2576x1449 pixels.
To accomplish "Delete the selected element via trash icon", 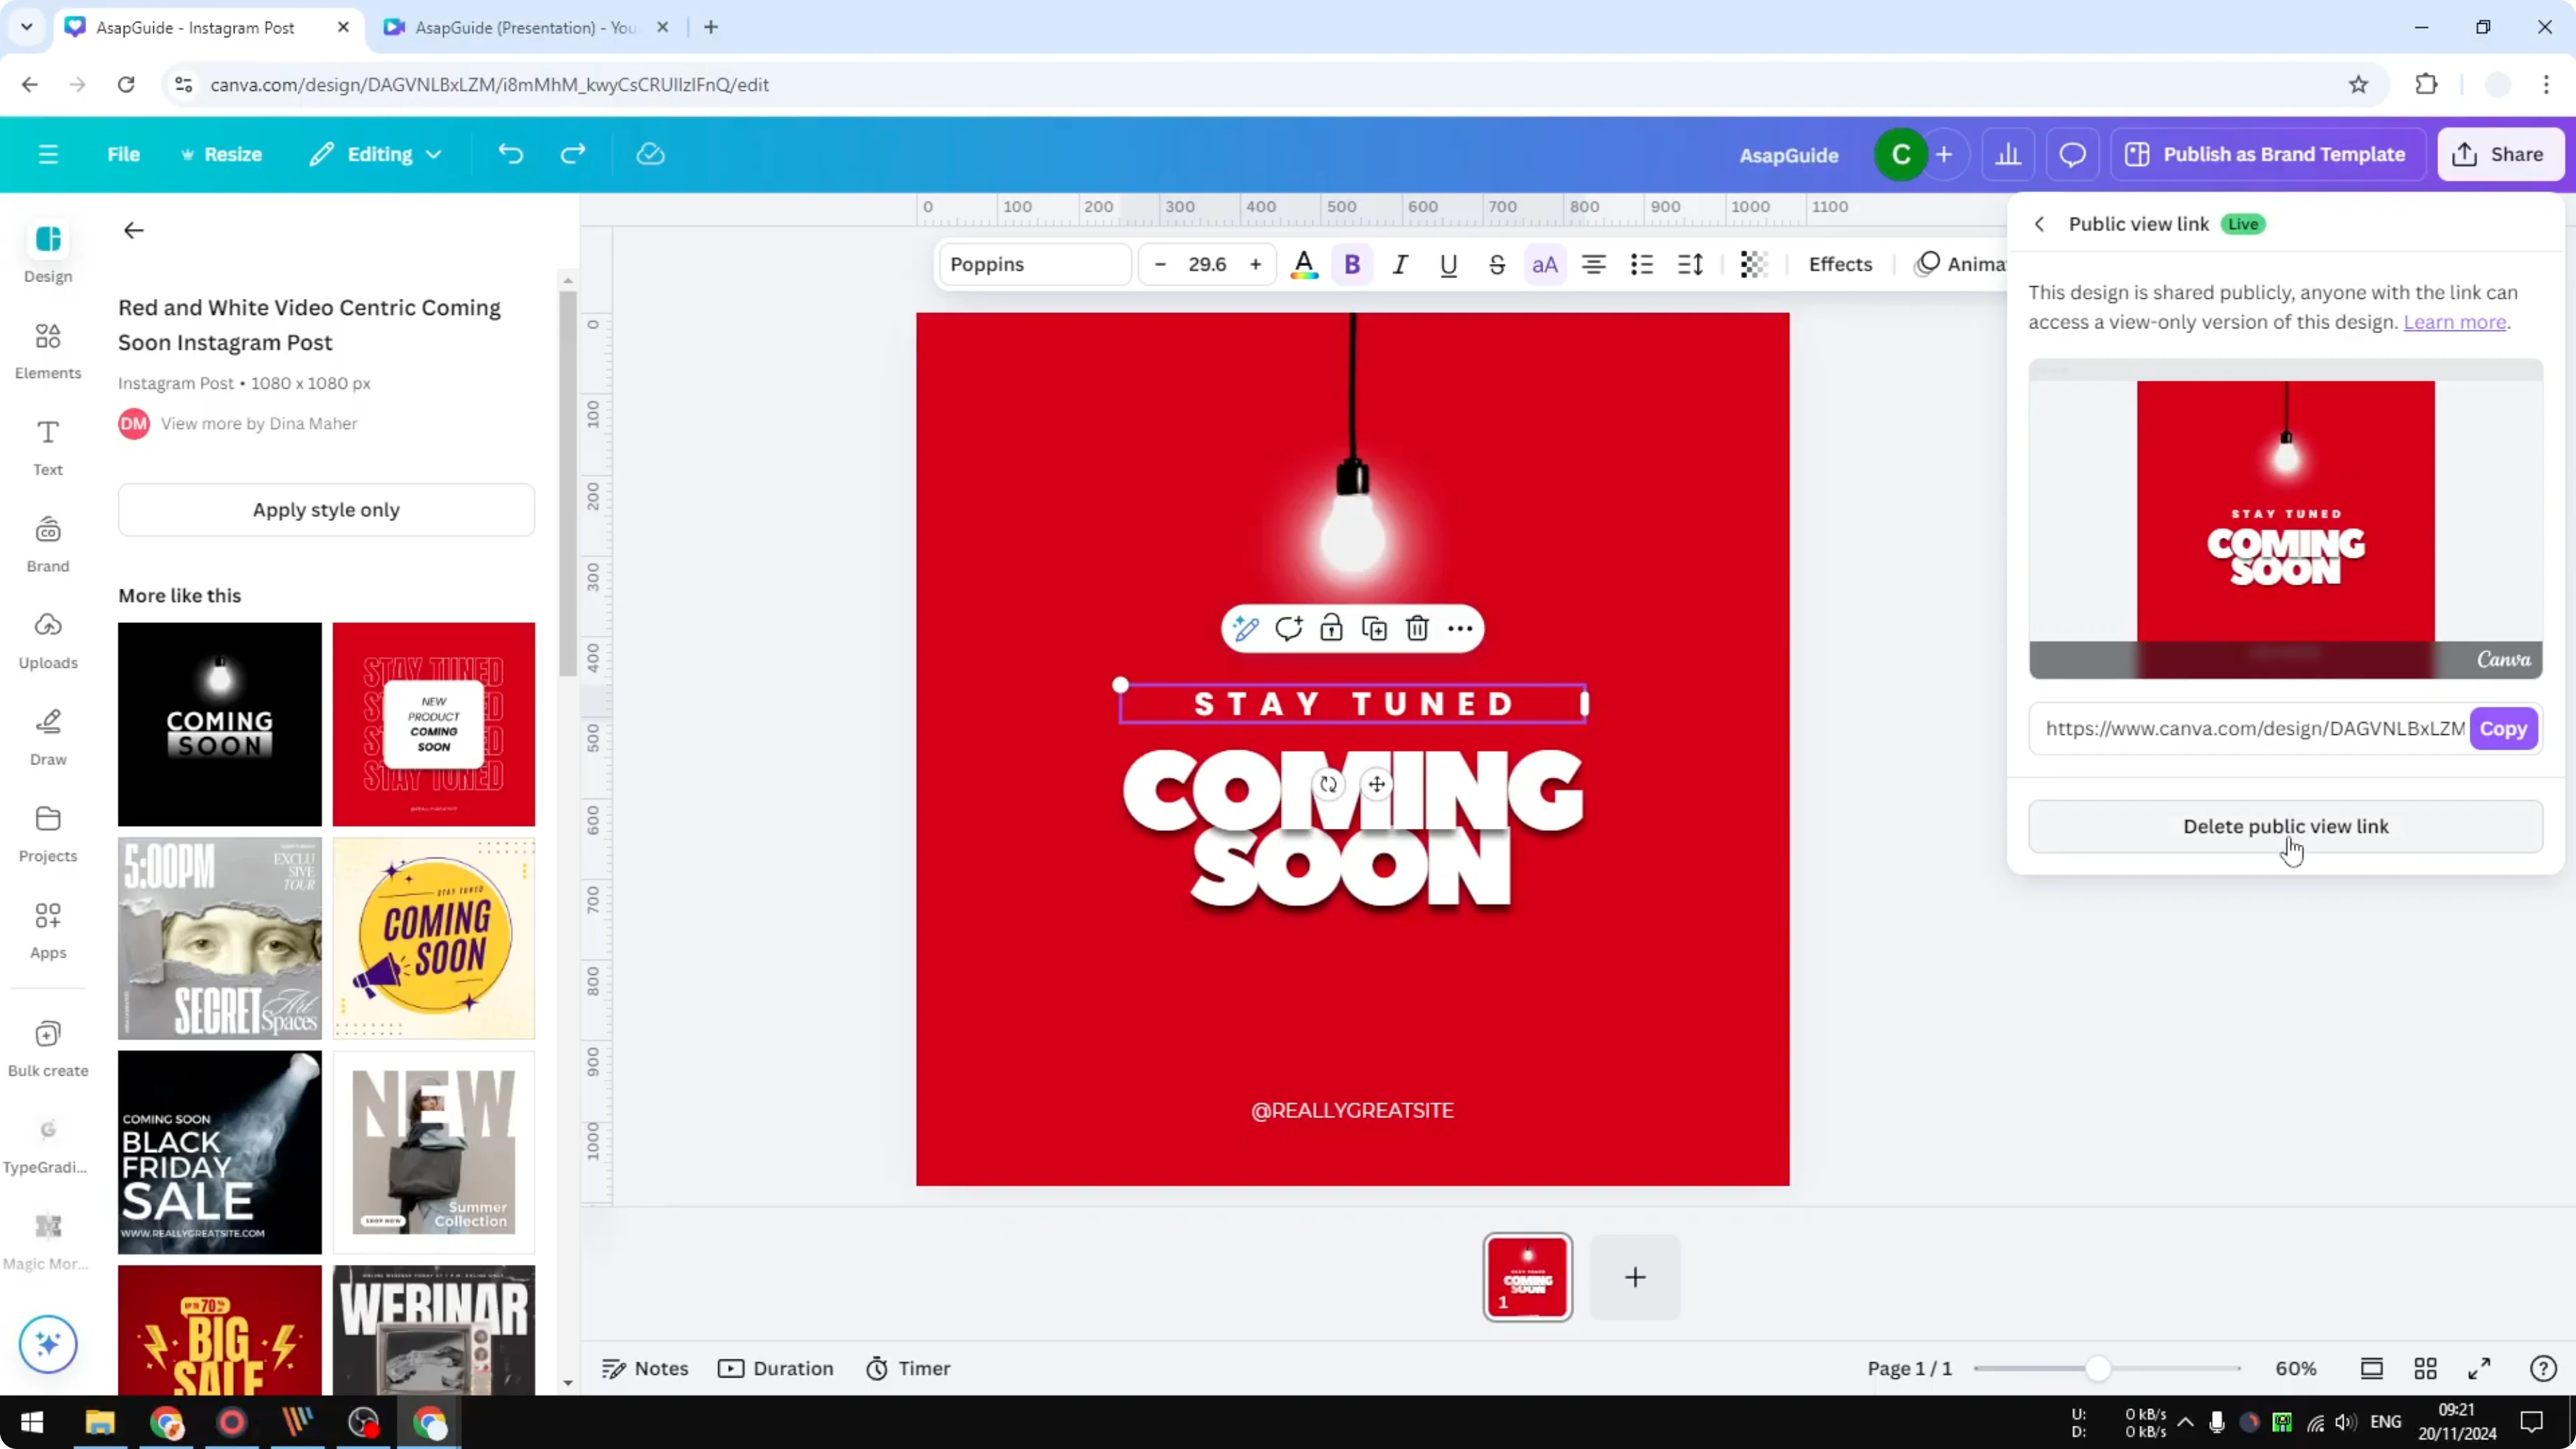I will pyautogui.click(x=1418, y=628).
